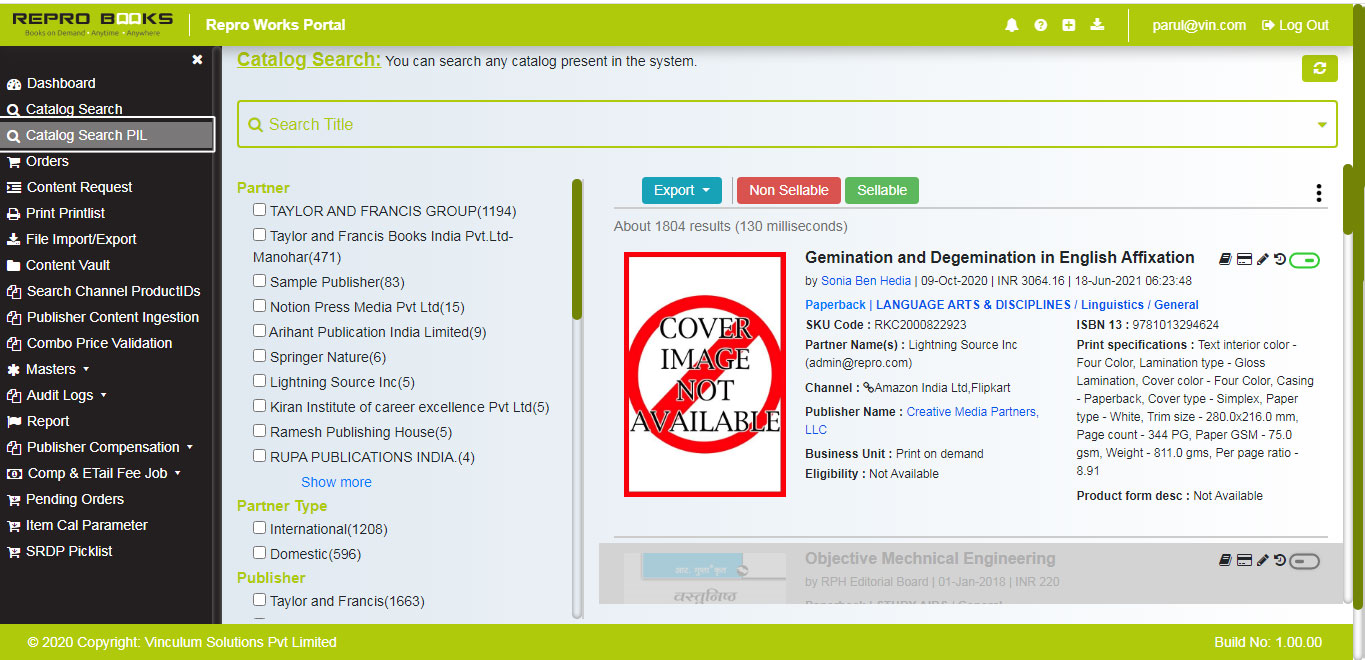Click the Sellable button
The image size is (1365, 660).
click(881, 190)
